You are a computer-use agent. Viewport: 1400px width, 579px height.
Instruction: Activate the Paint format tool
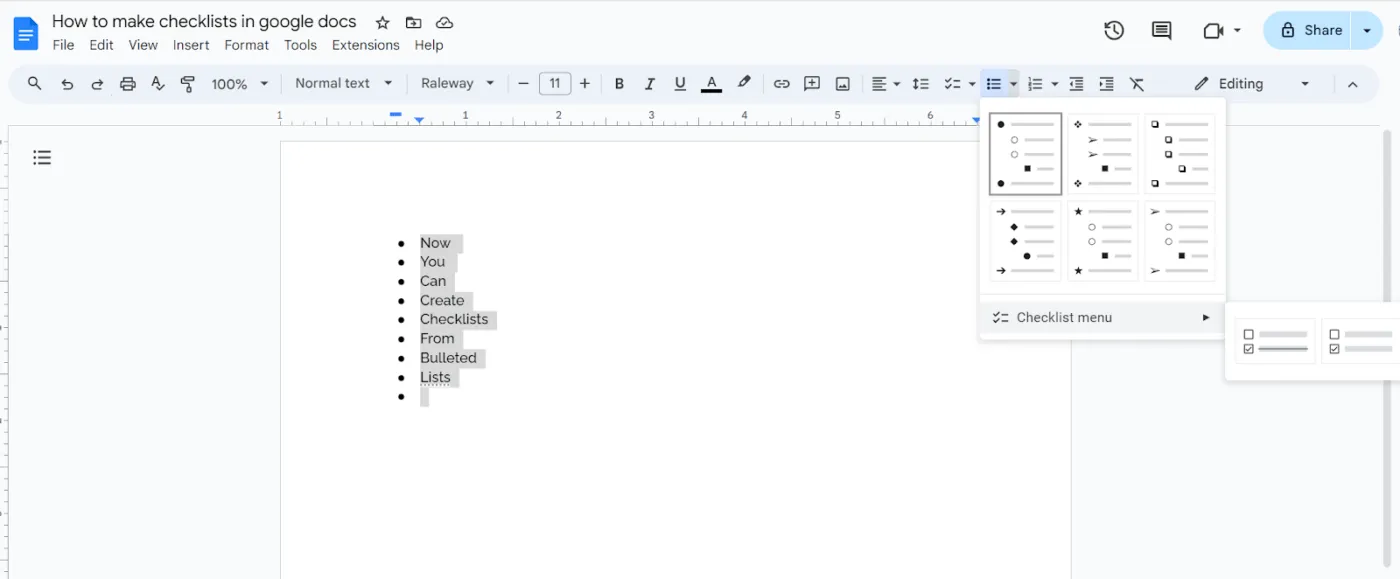(x=187, y=83)
